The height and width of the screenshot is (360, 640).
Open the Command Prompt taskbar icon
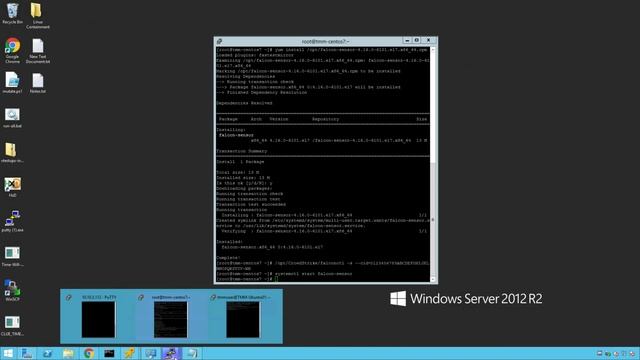tap(109, 353)
